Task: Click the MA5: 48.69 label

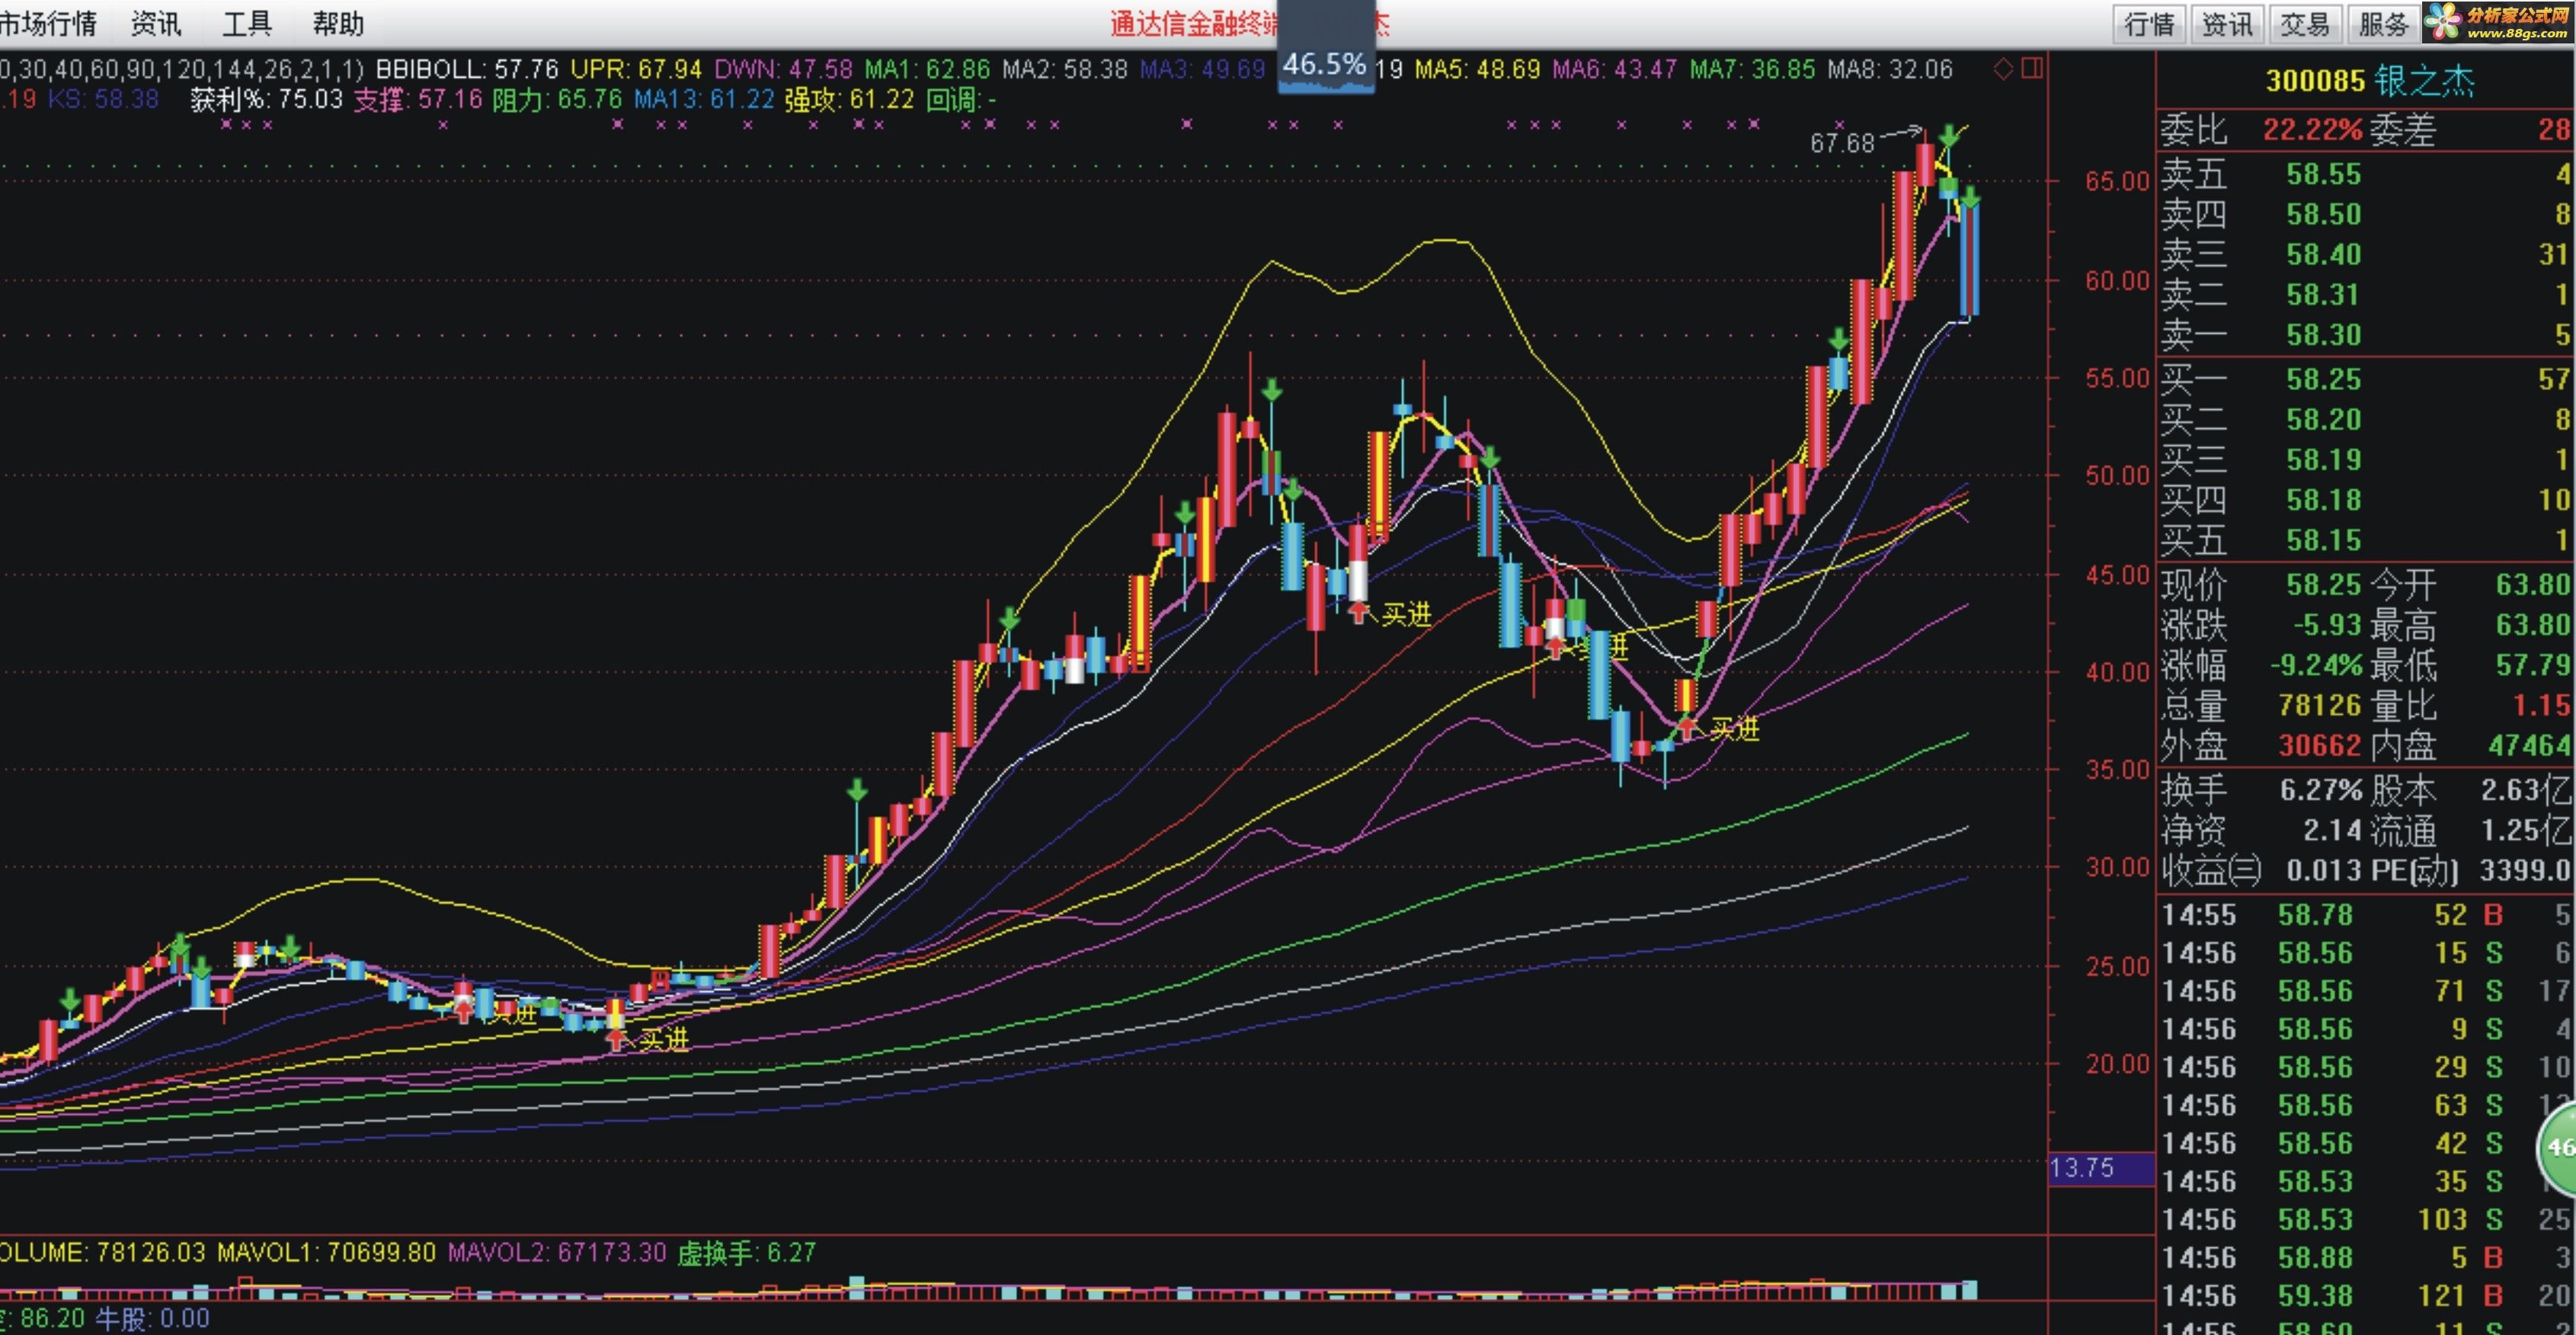Action: click(x=1477, y=69)
